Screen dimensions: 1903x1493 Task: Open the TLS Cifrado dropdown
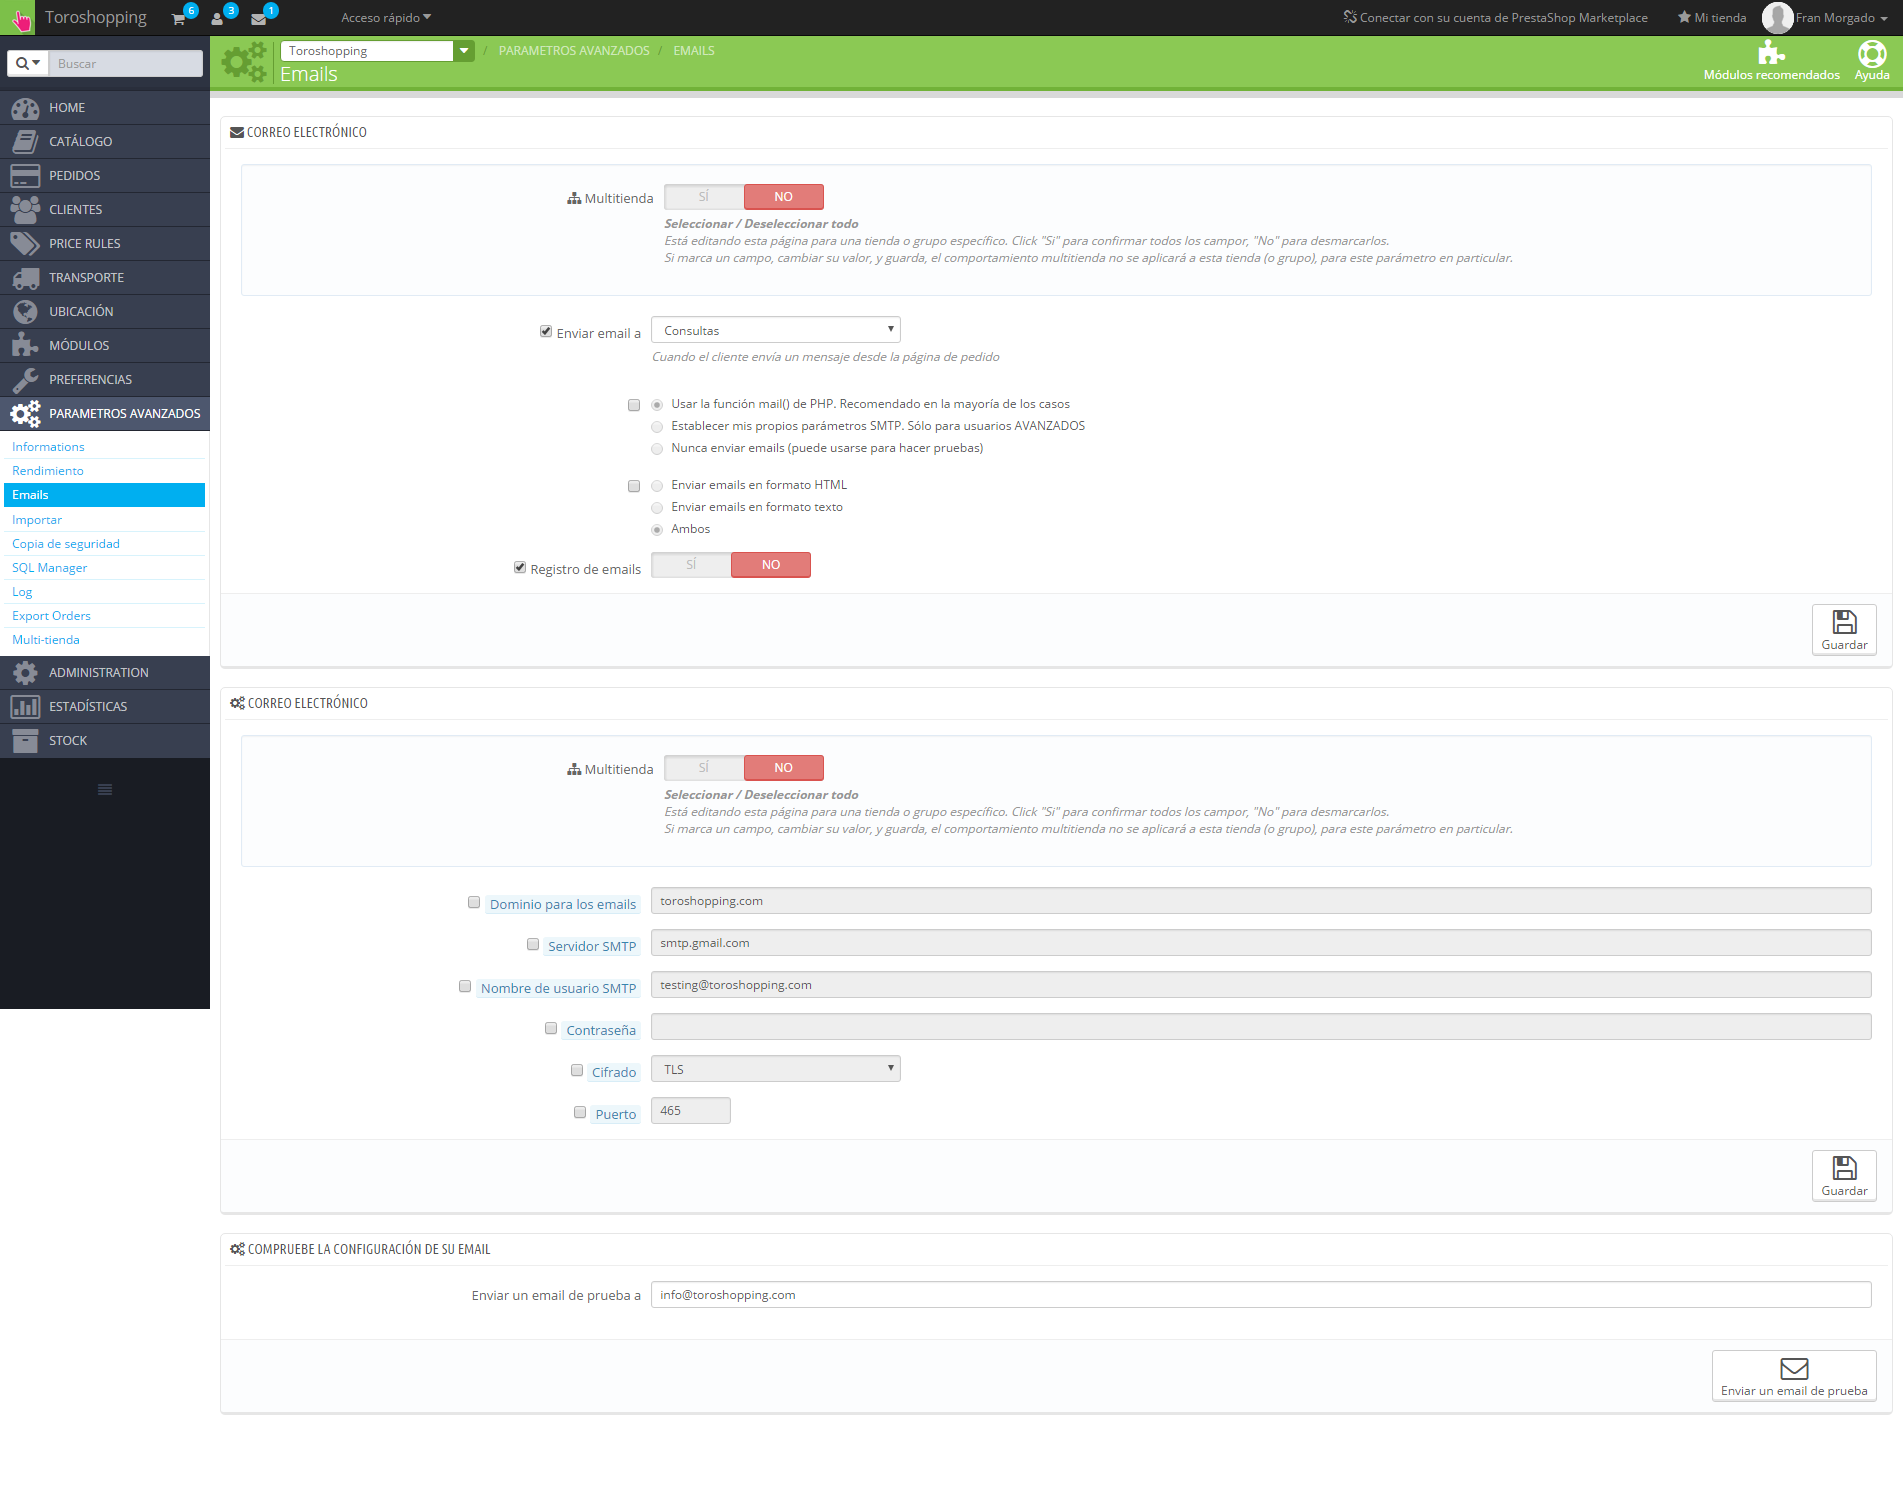point(776,1069)
